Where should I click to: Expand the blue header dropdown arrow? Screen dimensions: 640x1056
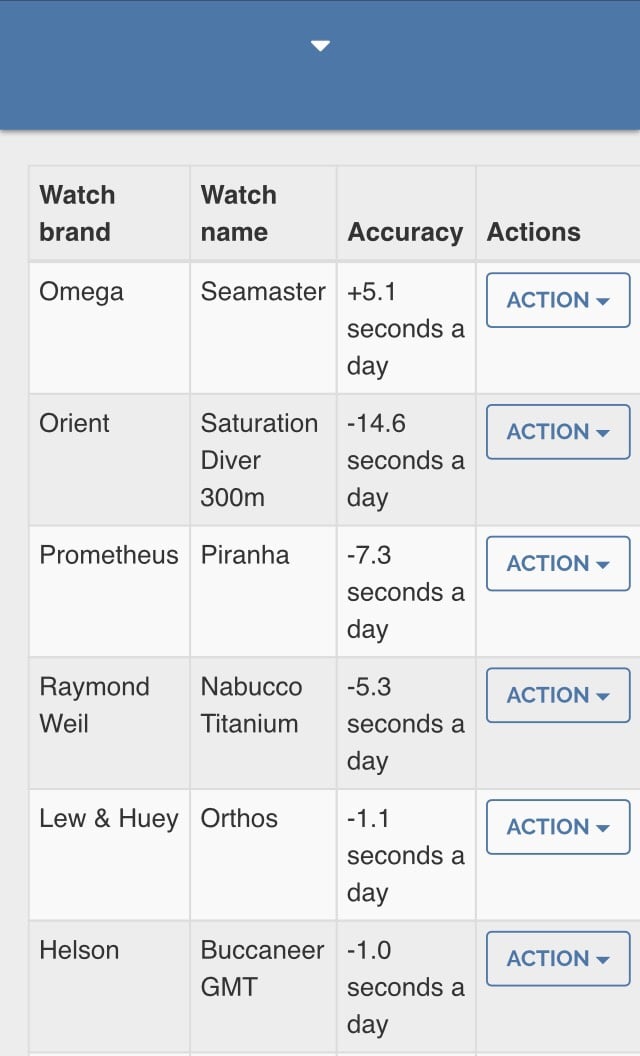pos(320,46)
